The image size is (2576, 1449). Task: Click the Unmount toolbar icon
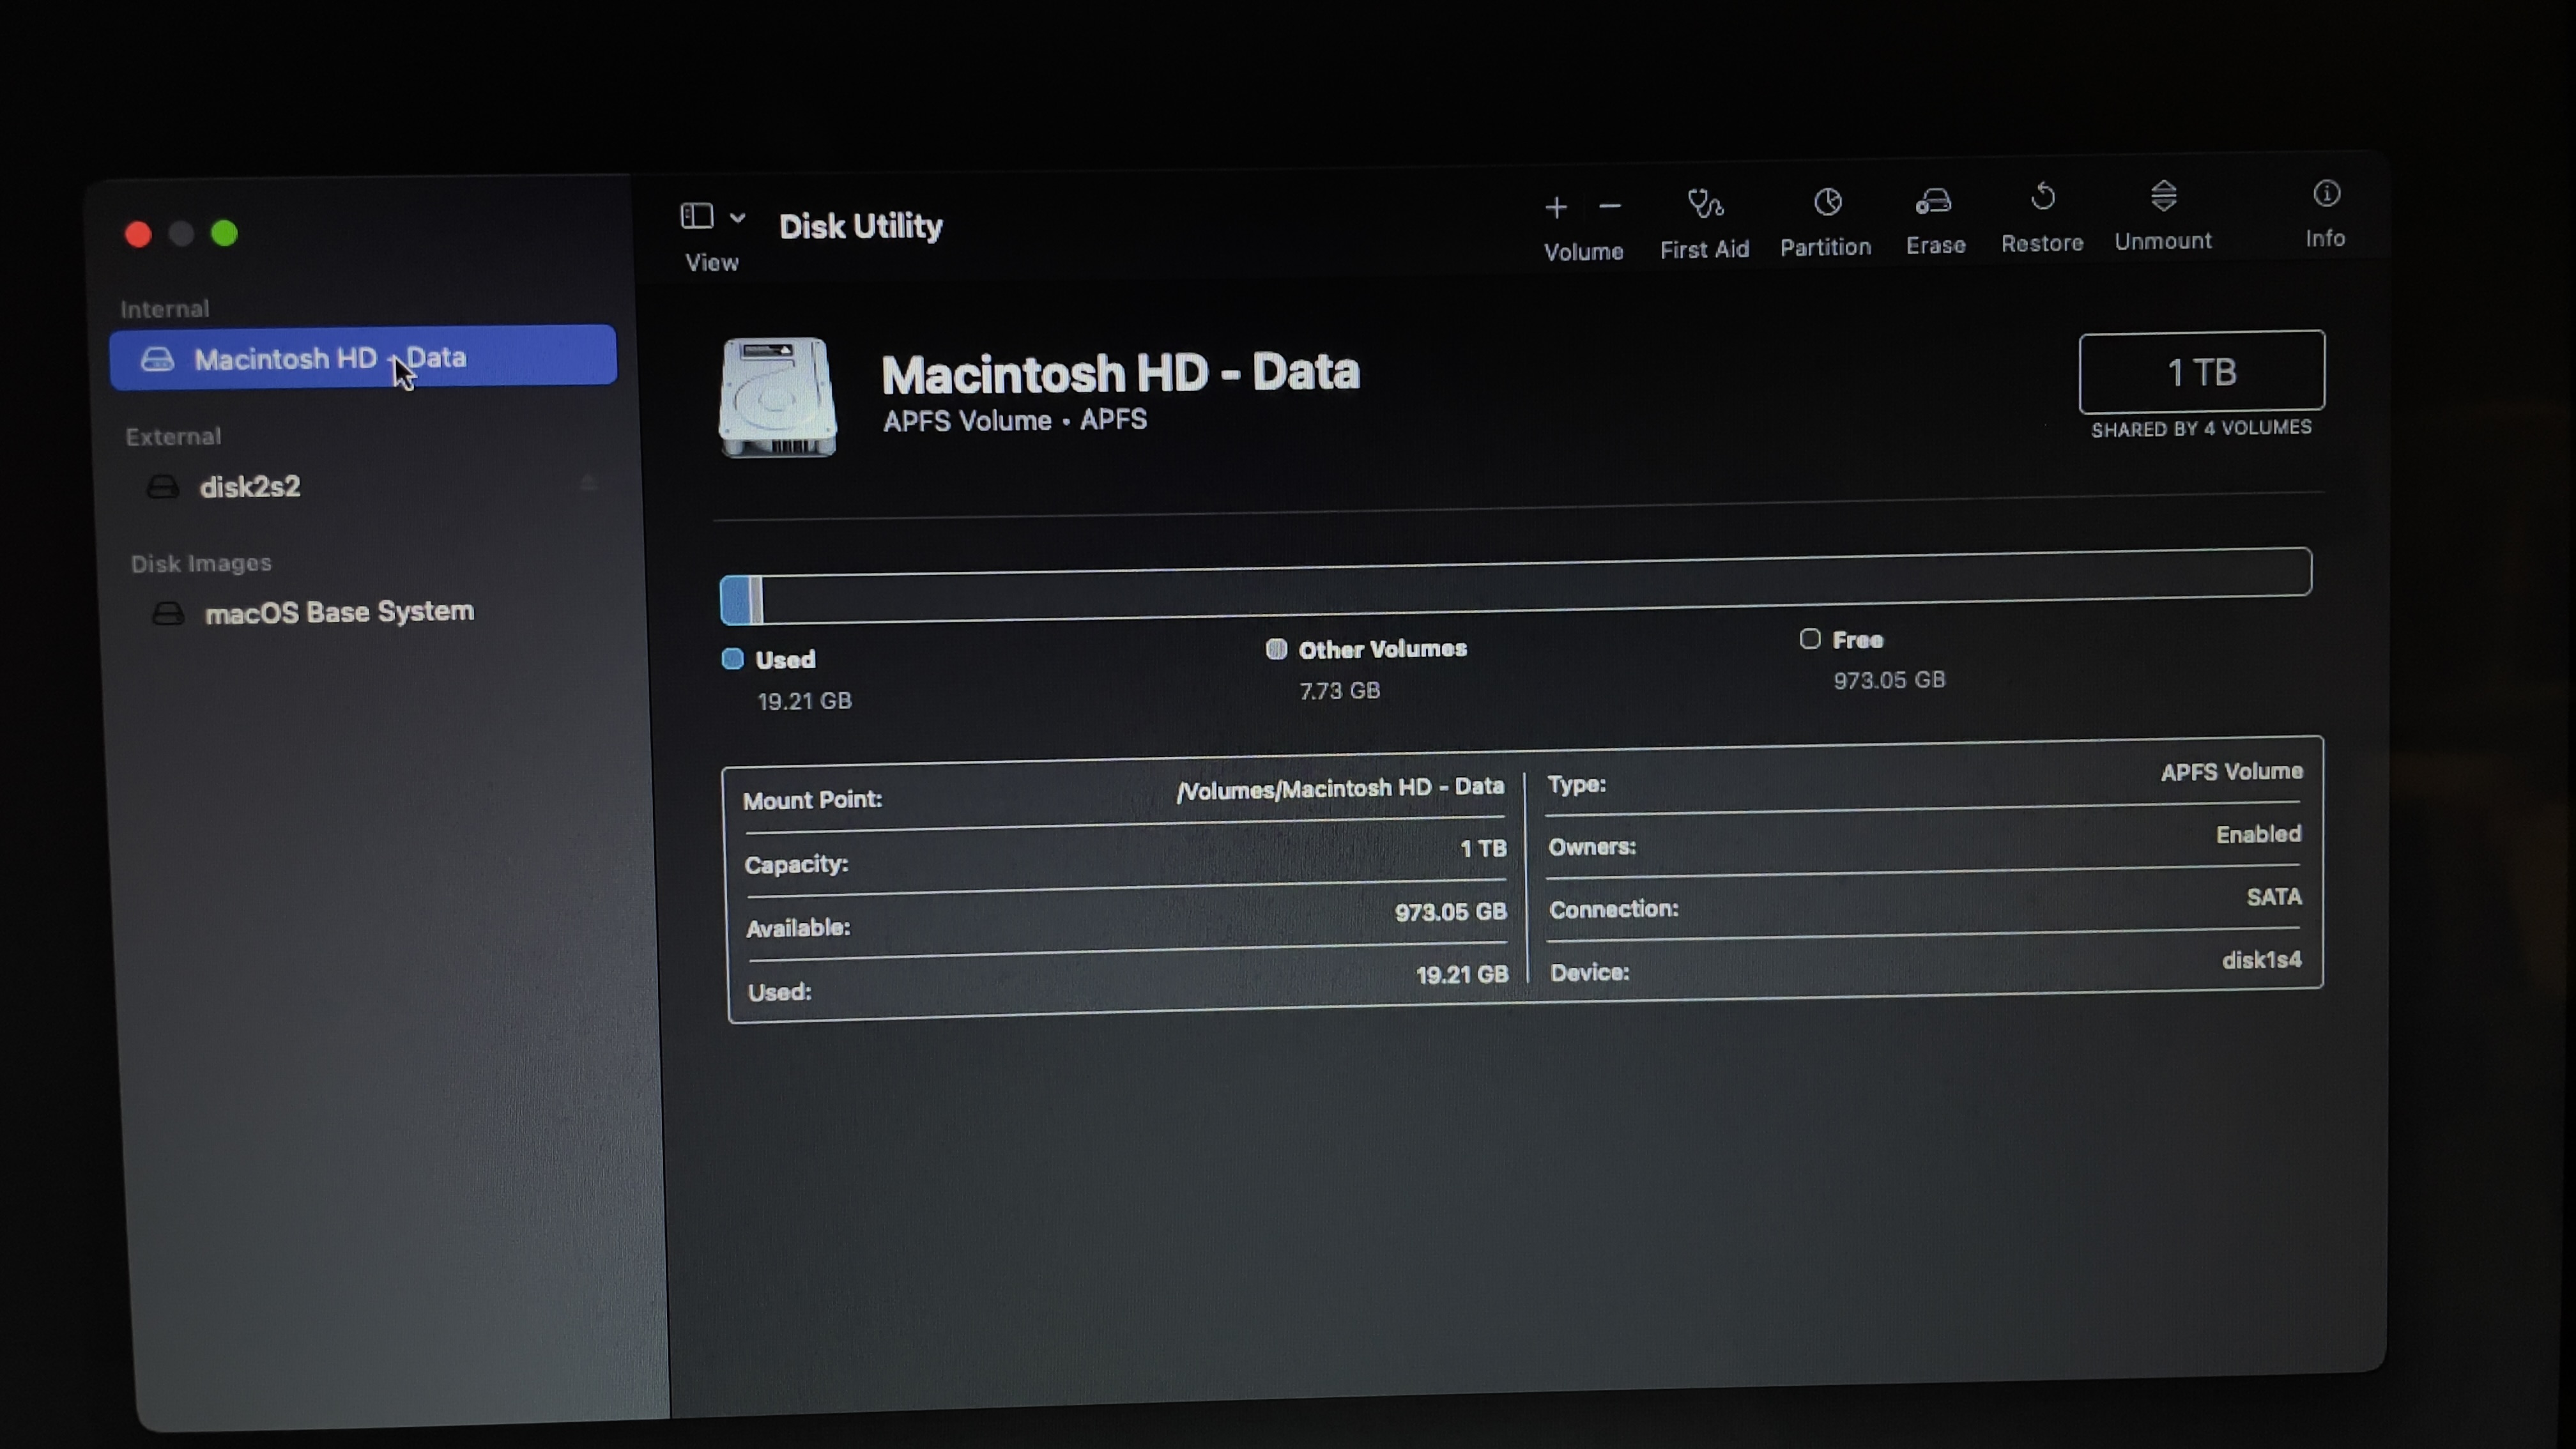tap(2164, 196)
